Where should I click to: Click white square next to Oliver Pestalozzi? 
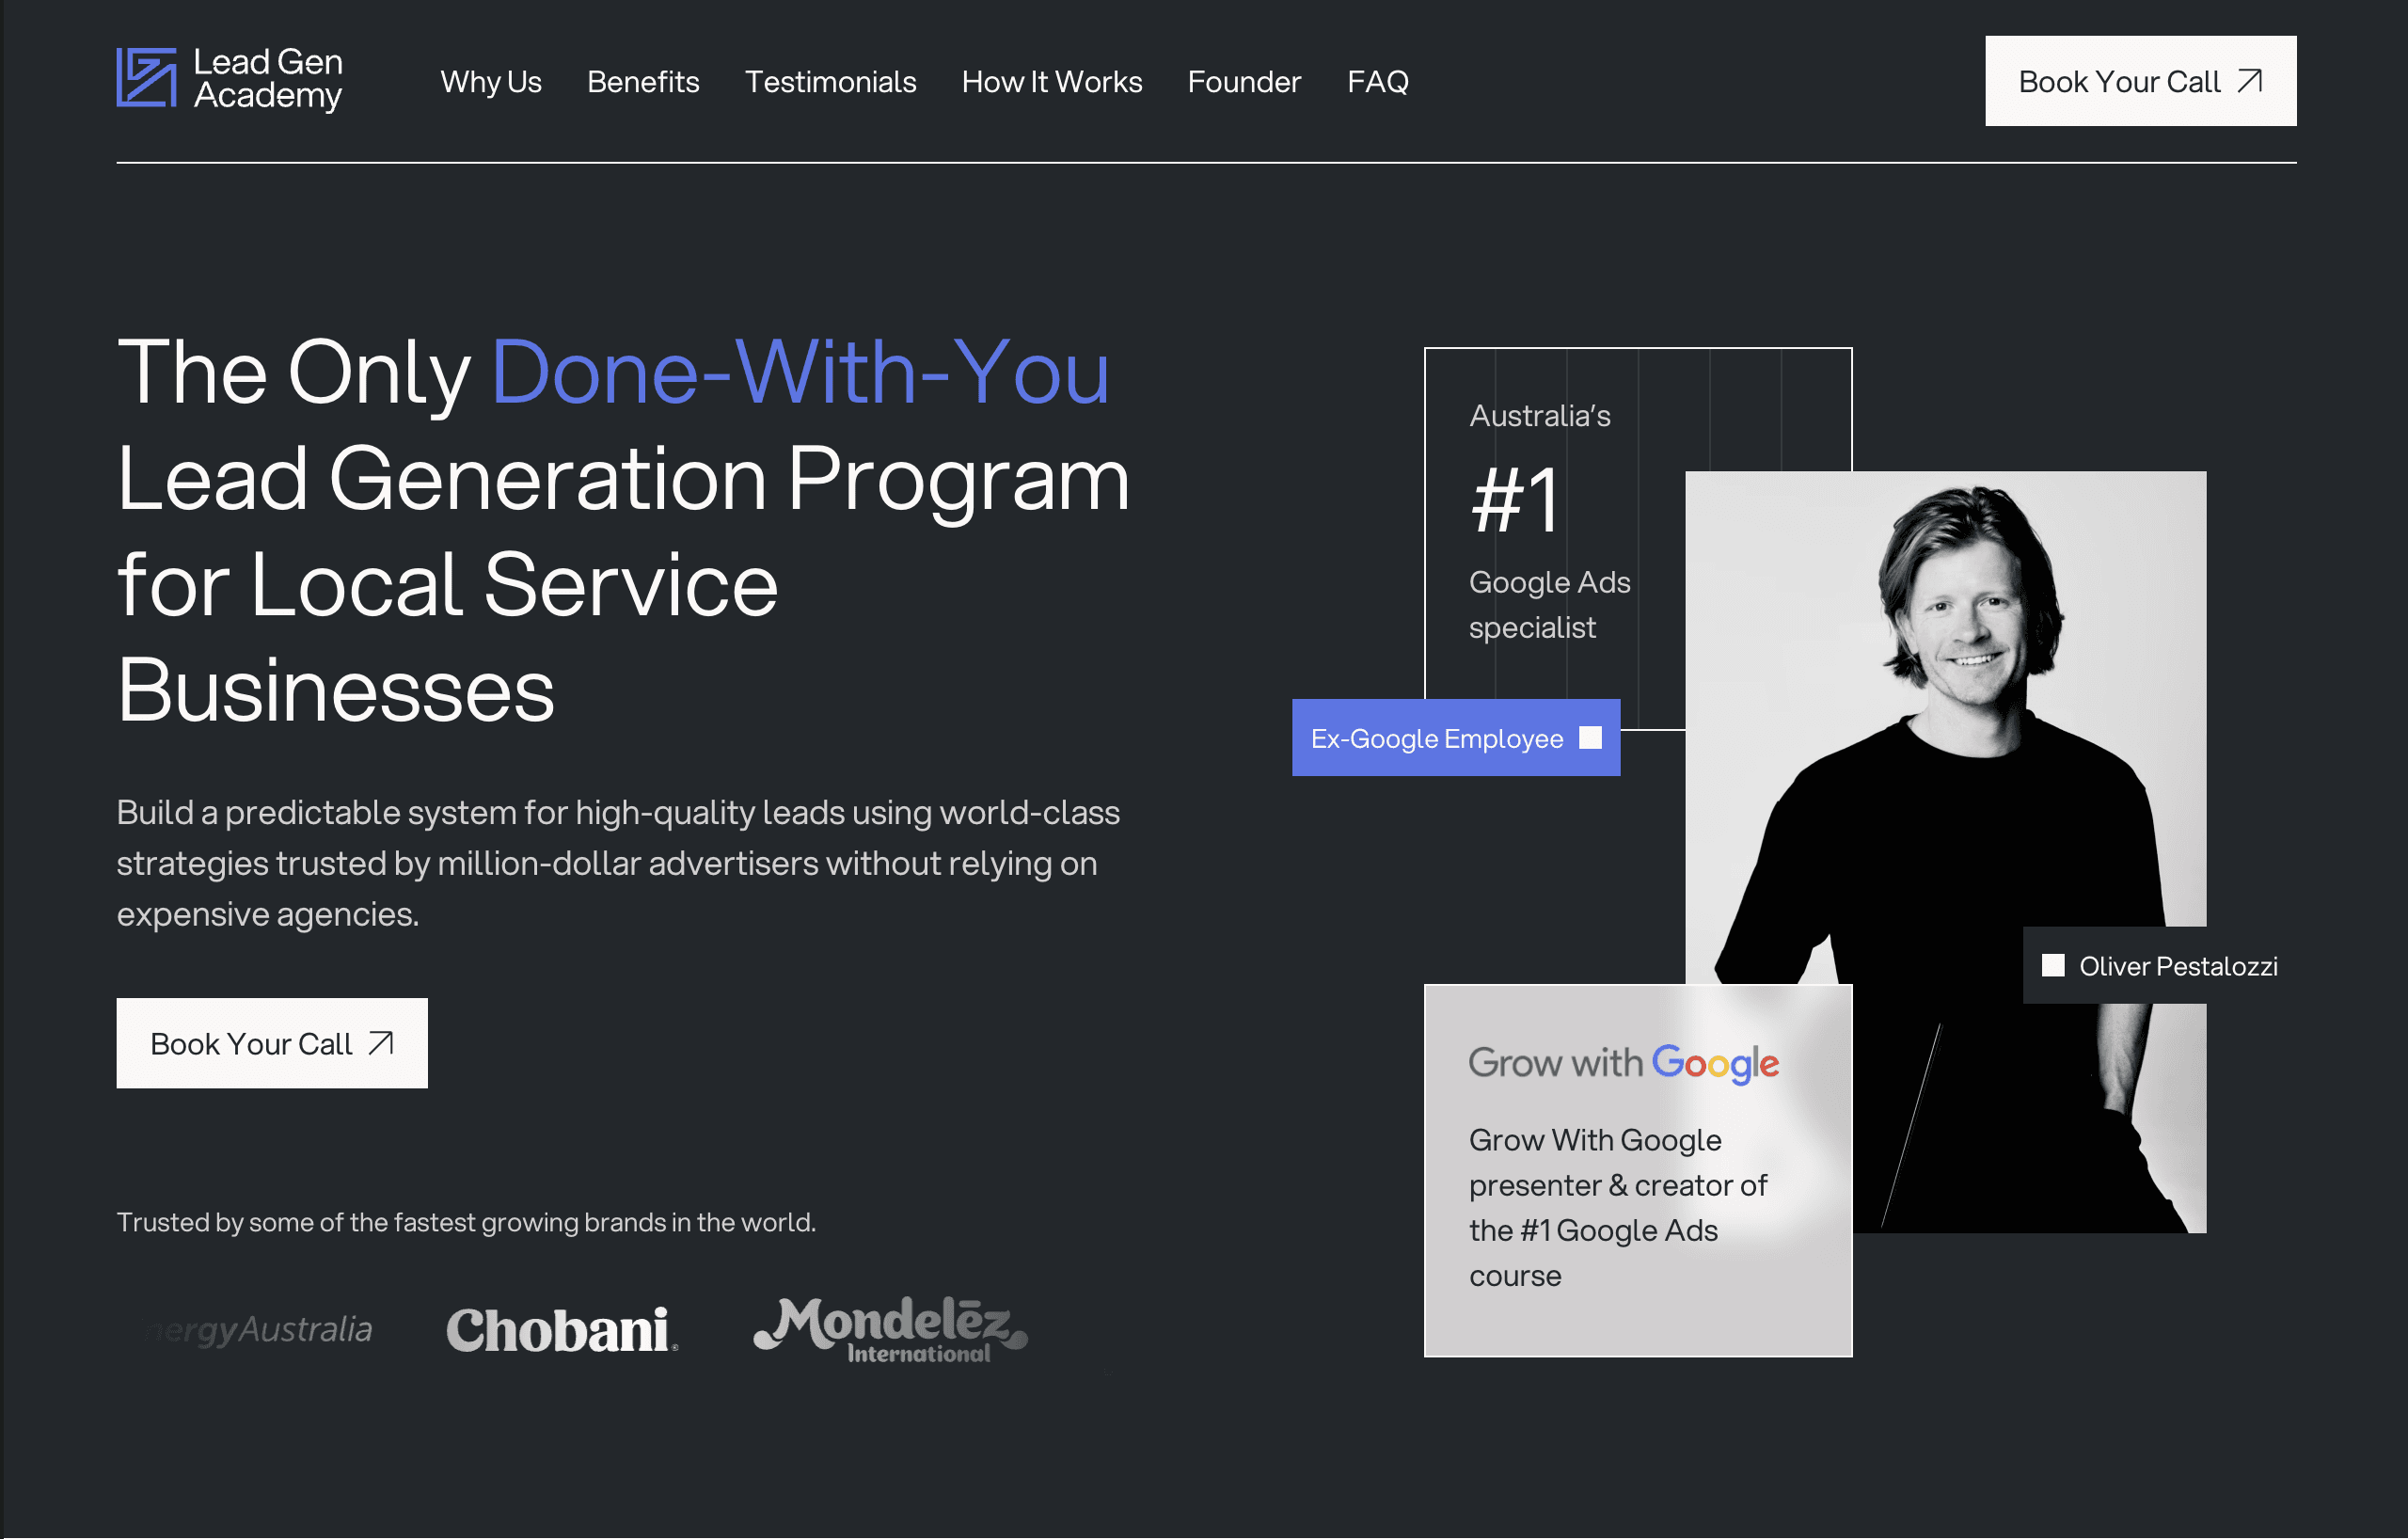(x=2052, y=965)
